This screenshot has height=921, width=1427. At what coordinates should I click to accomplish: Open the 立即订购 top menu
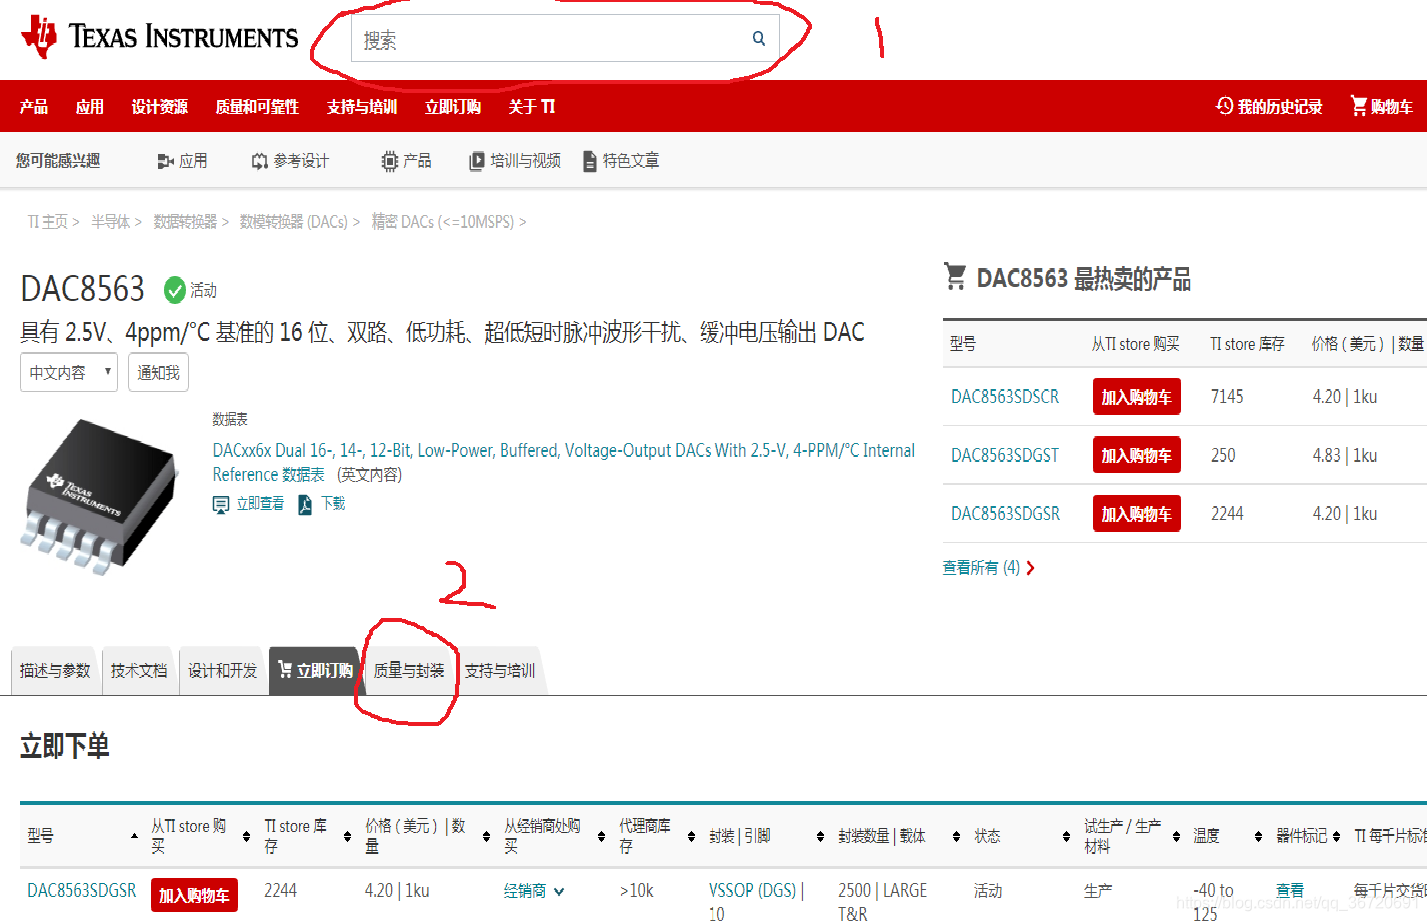tap(453, 106)
